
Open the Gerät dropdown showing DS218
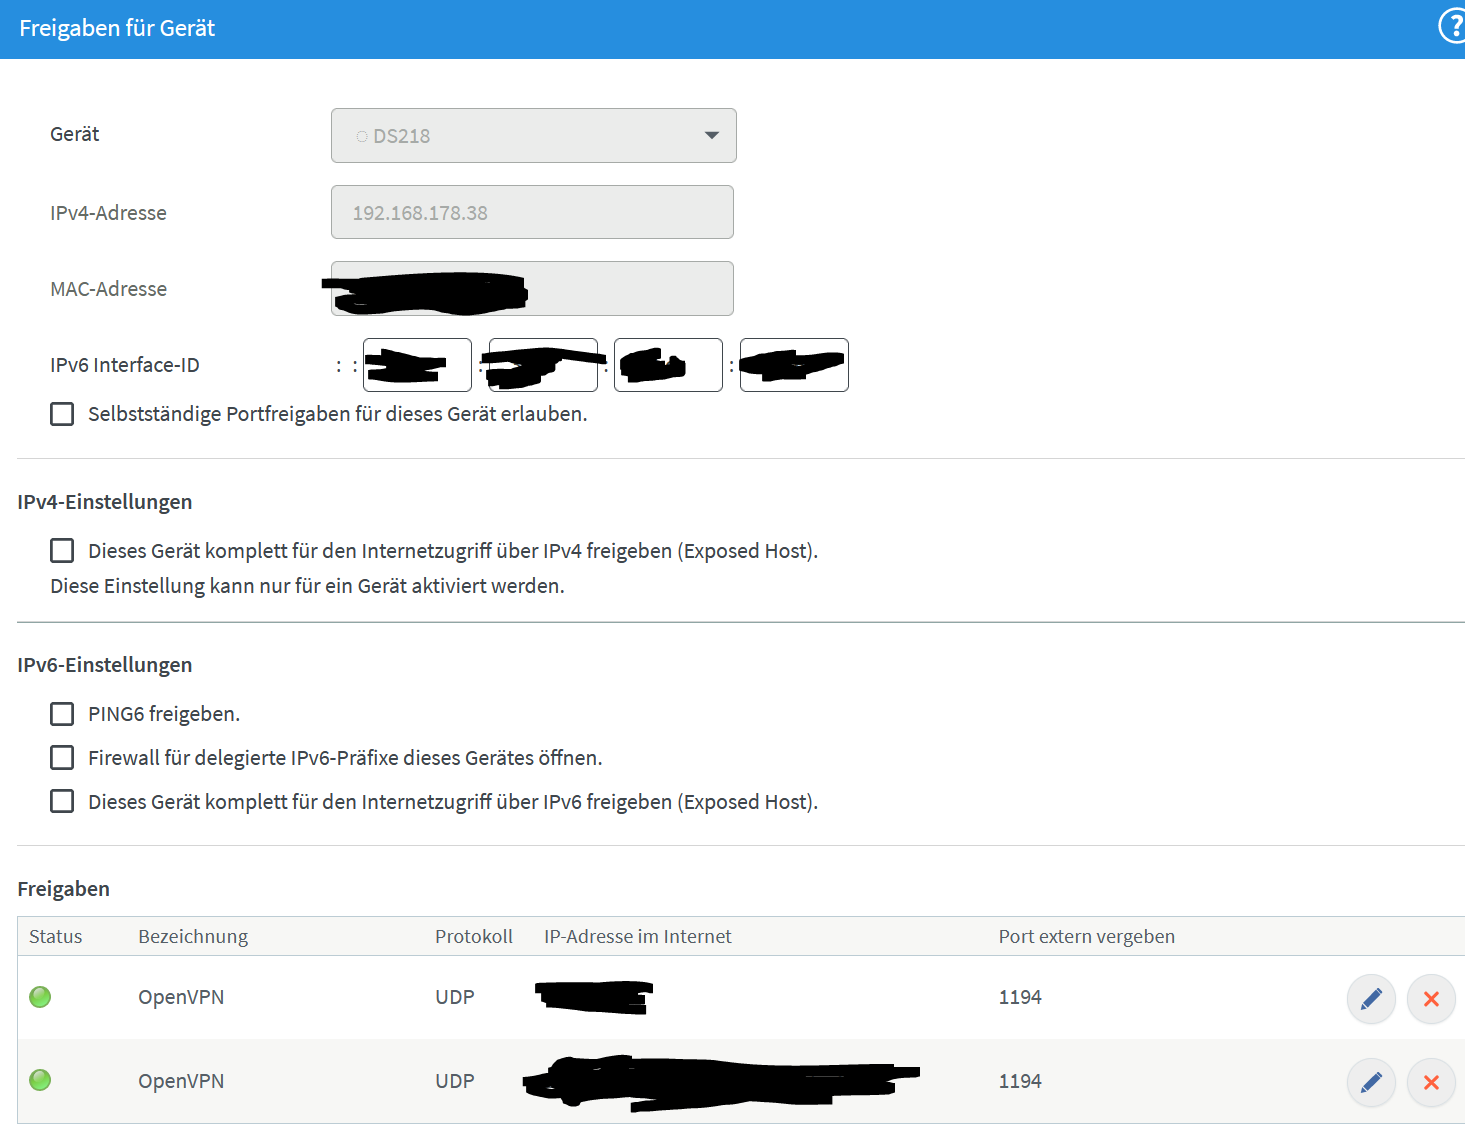point(534,135)
